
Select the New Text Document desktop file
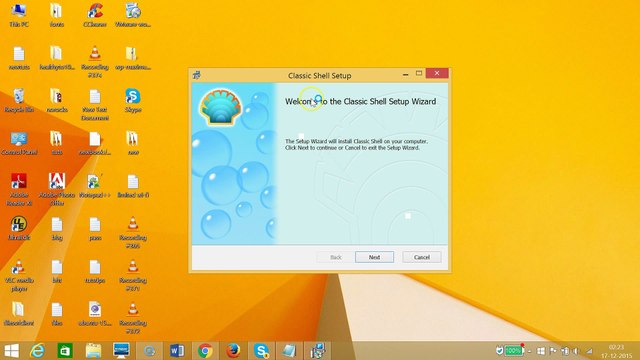[95, 105]
